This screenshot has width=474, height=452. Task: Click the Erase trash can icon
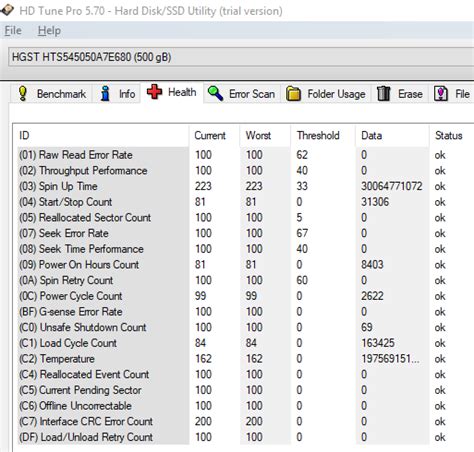[x=384, y=94]
